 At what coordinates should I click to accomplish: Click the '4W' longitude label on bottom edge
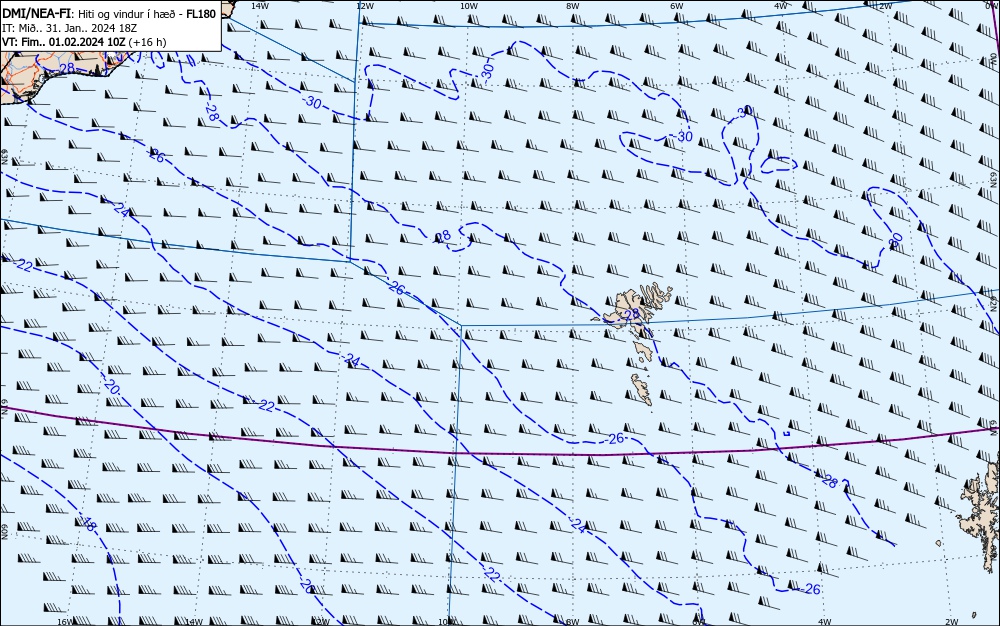pos(825,622)
